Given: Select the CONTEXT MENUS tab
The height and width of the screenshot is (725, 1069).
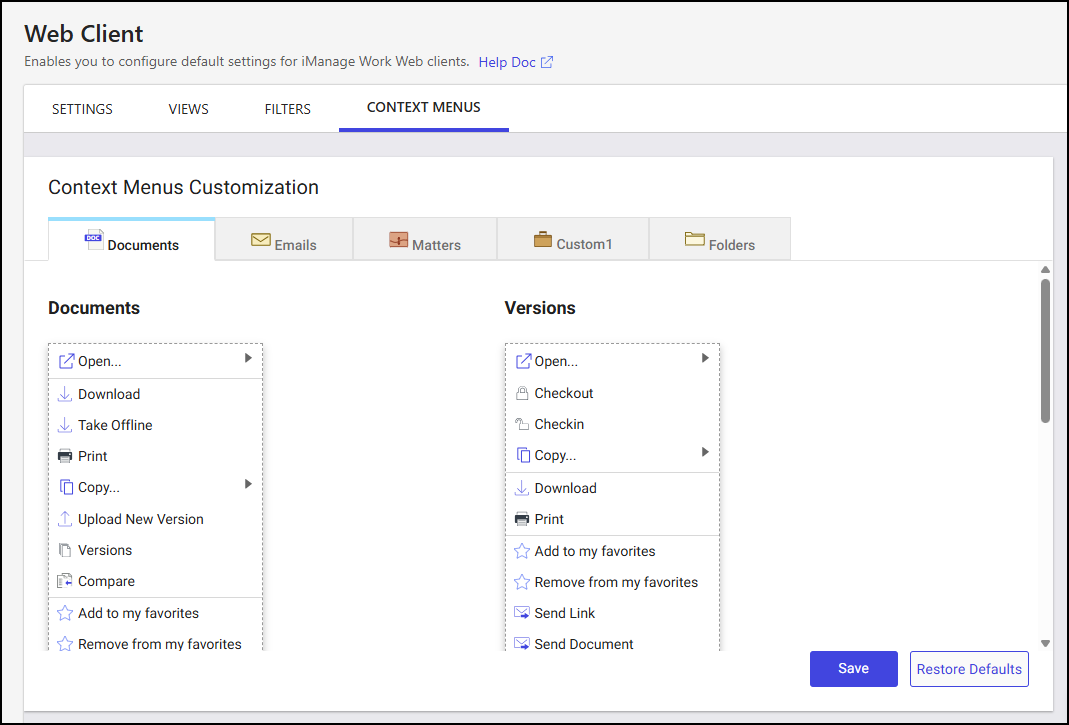Looking at the screenshot, I should point(423,108).
